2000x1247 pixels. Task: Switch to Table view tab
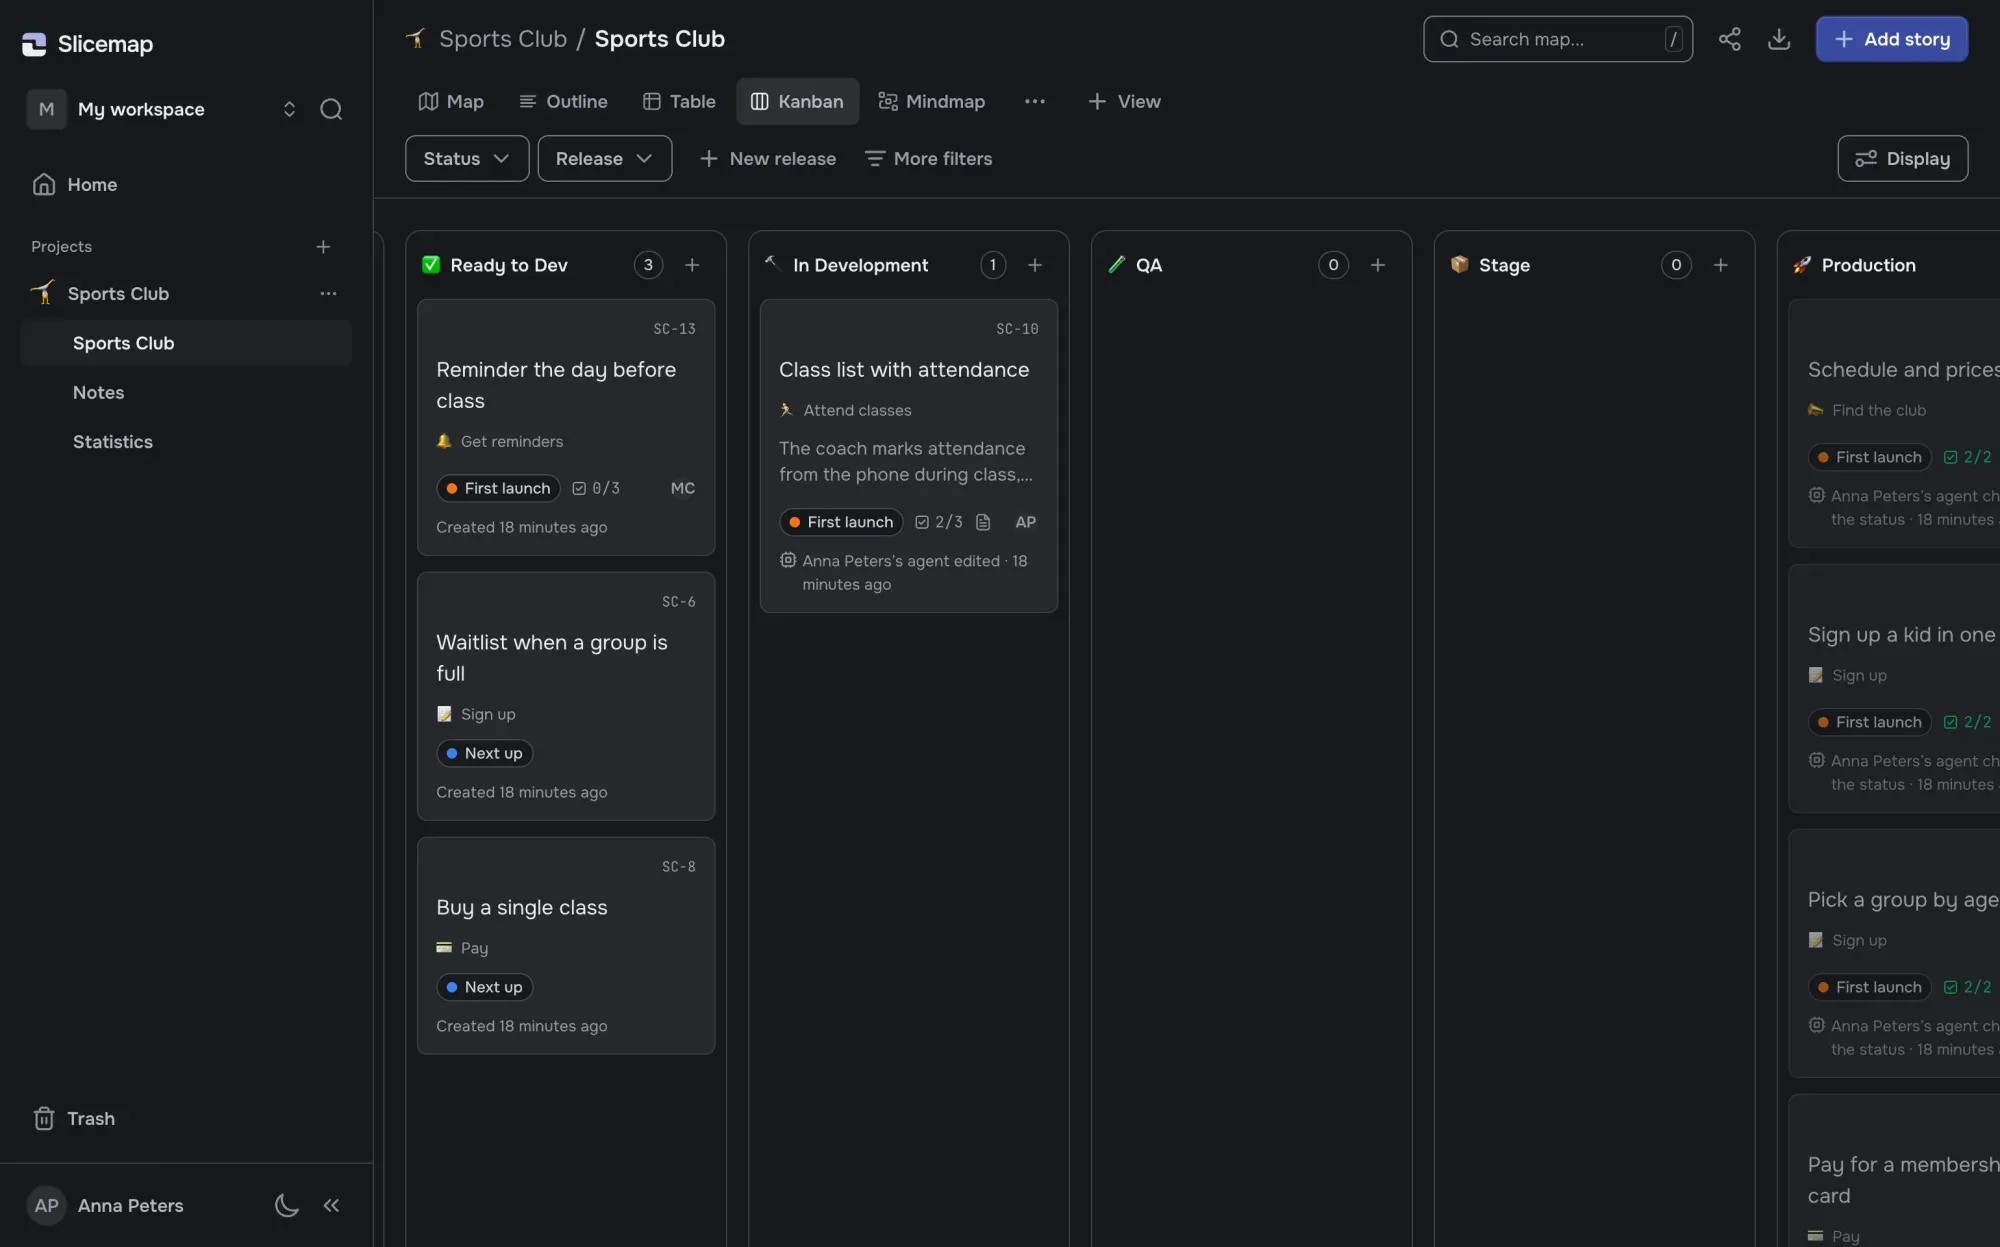pyautogui.click(x=679, y=101)
